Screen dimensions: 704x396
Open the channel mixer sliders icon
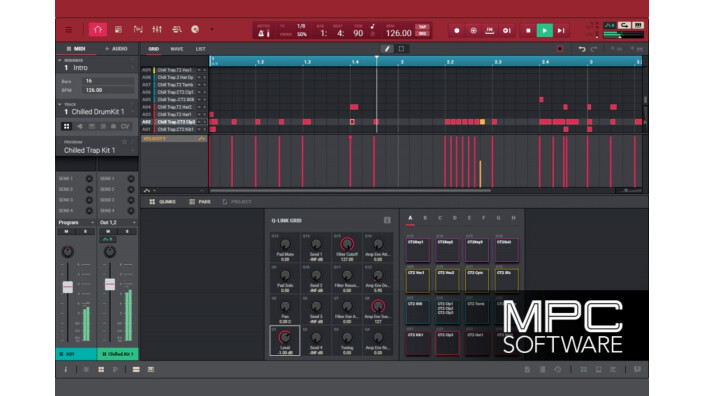pos(157,30)
